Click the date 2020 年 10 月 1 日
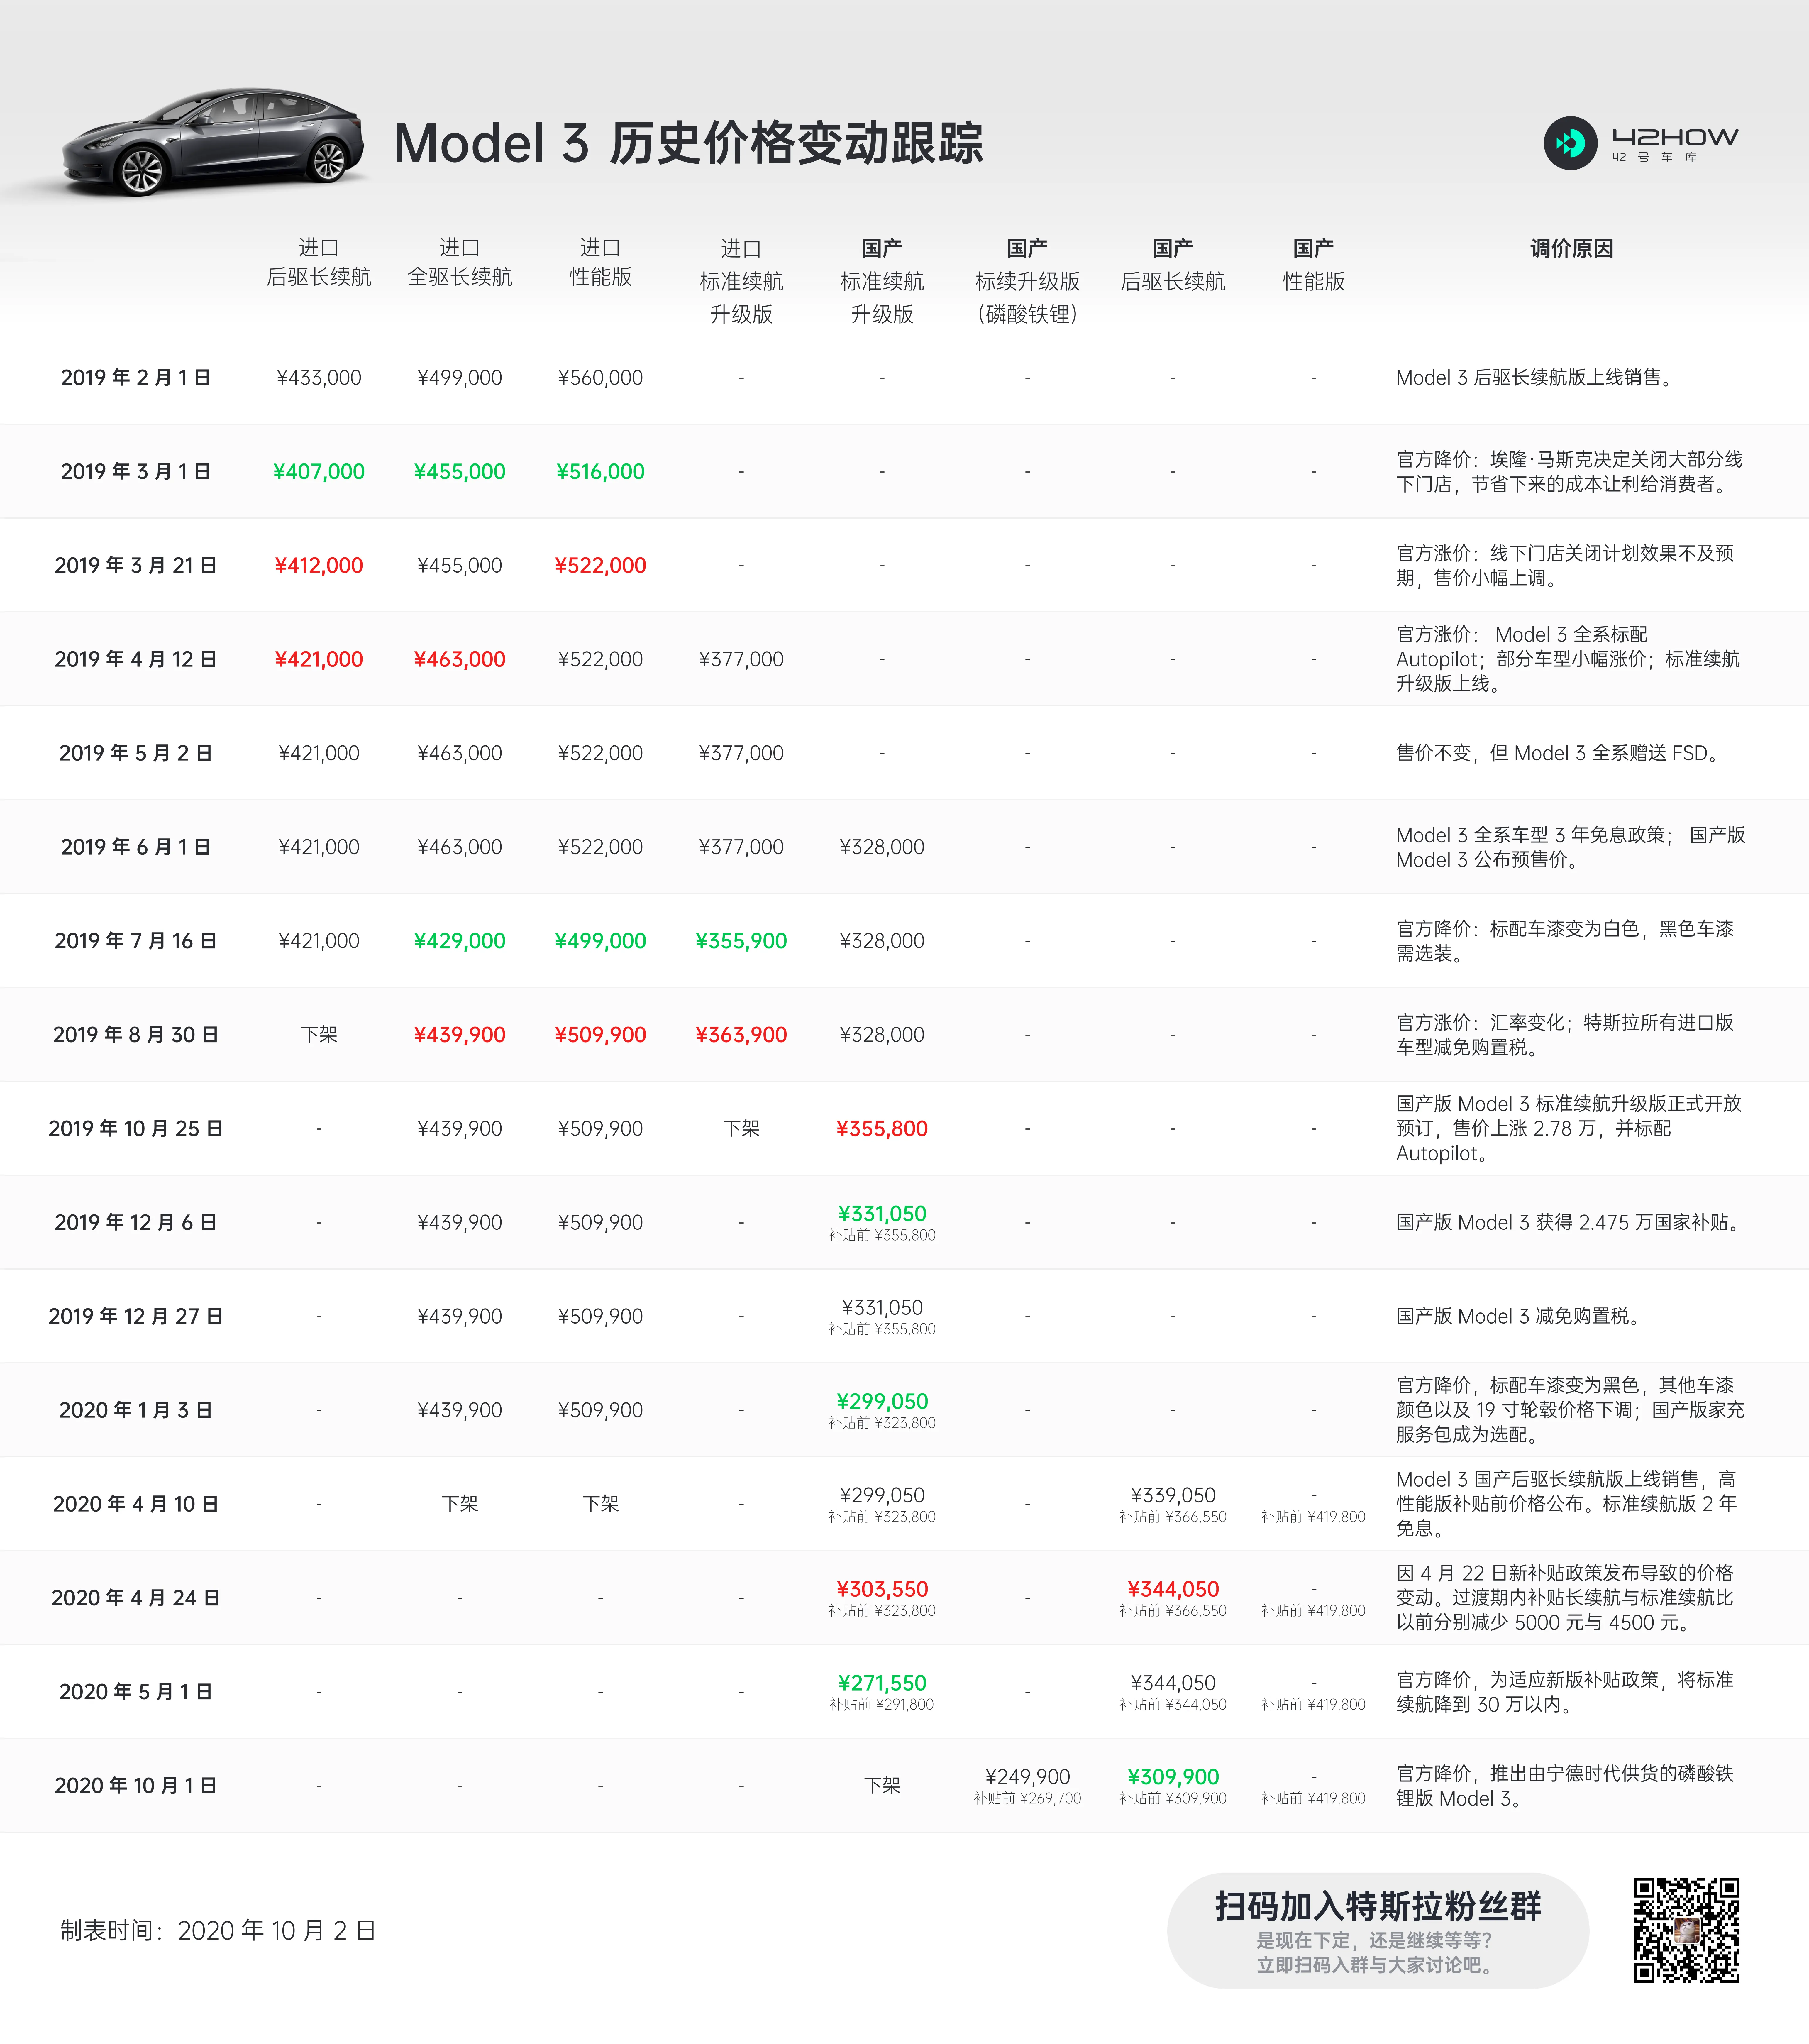The image size is (1809, 2044). click(136, 1786)
